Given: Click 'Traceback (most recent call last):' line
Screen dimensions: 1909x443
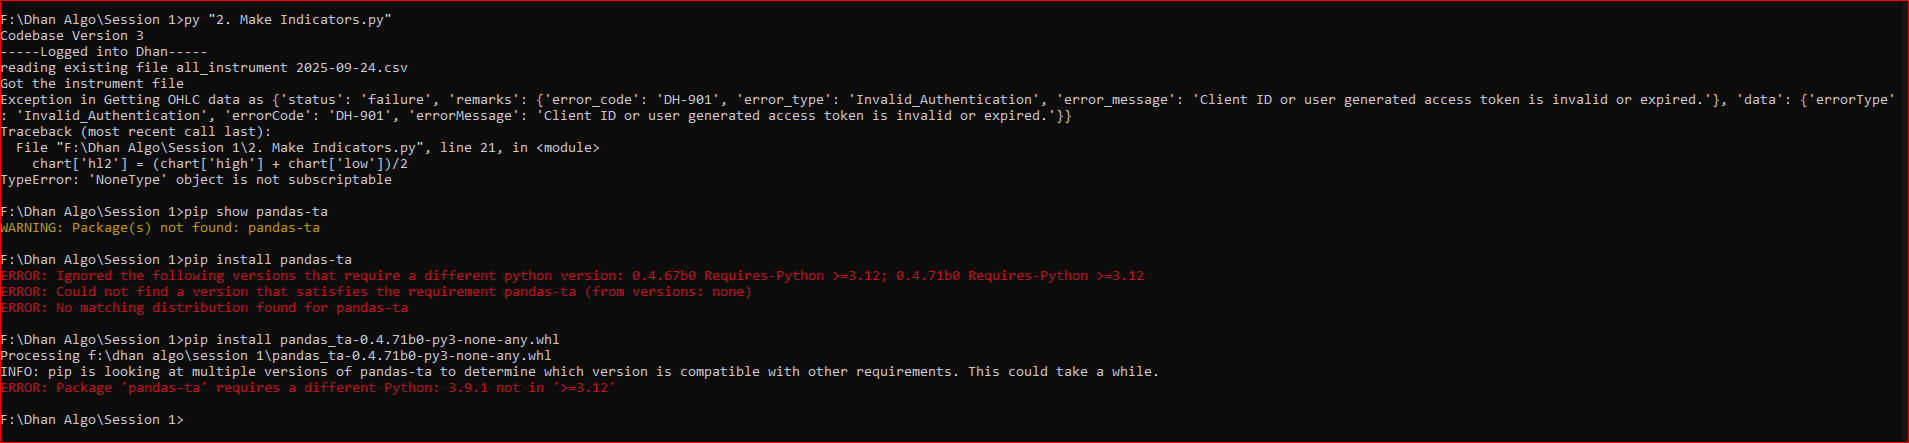Looking at the screenshot, I should pos(136,132).
